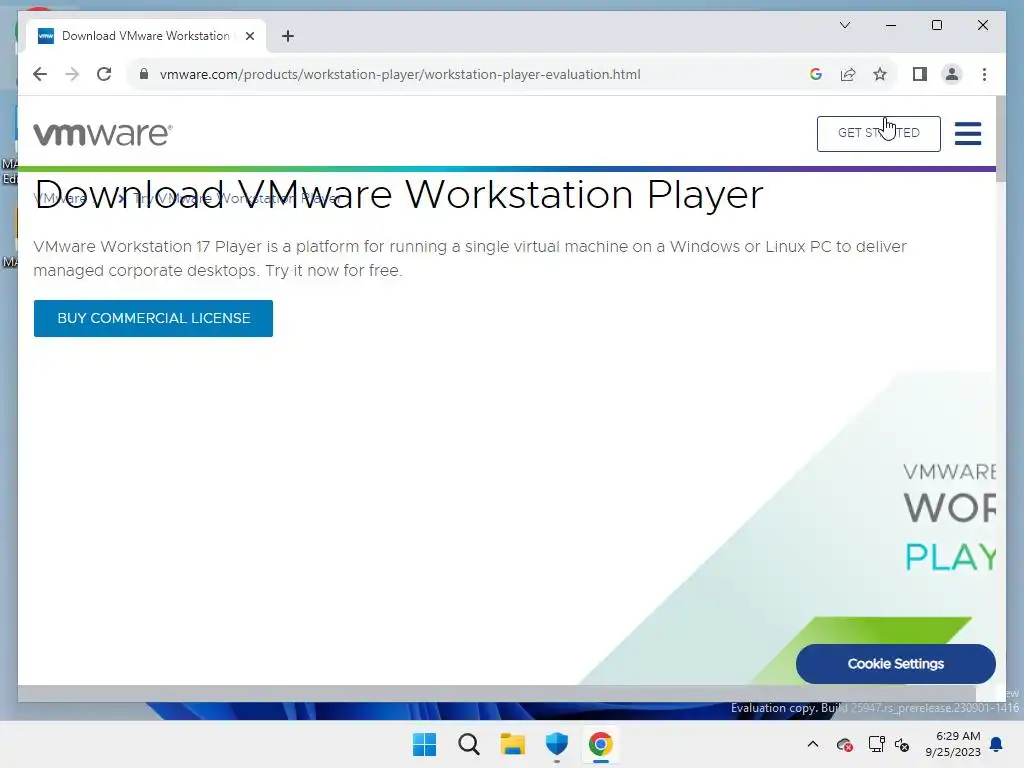
Task: Click the muted volume tray icon
Action: pyautogui.click(x=902, y=744)
